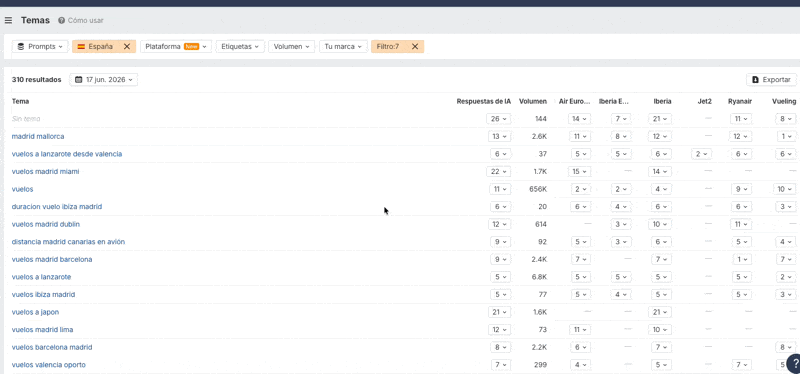Click the Sin tema row label
Image resolution: width=800 pixels, height=374 pixels.
[26, 118]
